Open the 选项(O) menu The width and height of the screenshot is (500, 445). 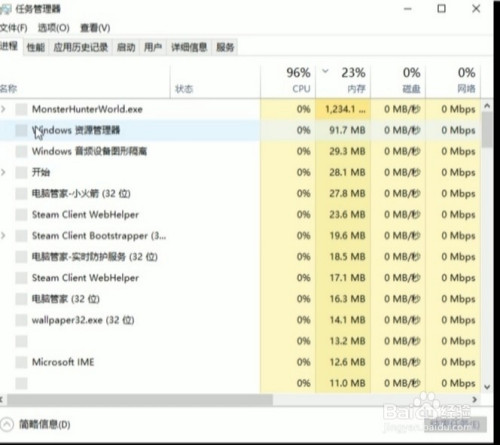click(x=53, y=28)
